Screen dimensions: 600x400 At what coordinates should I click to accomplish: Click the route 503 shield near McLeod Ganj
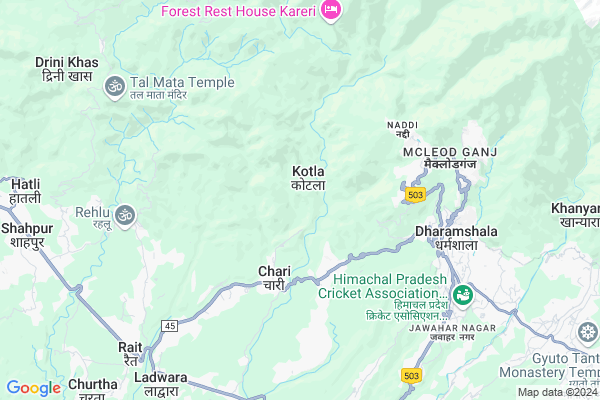415,195
